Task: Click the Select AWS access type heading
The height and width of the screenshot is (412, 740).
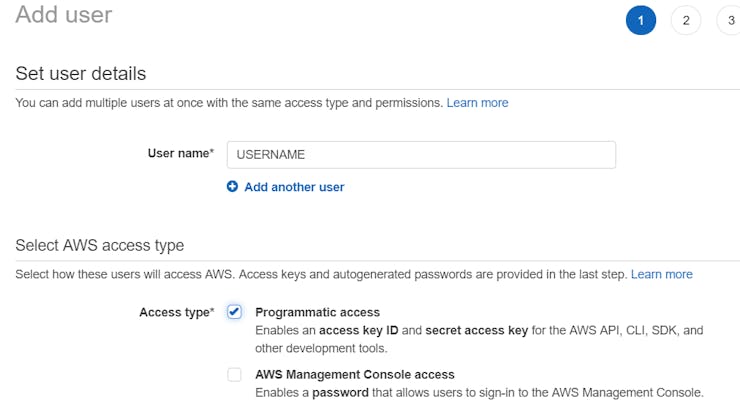Action: [x=100, y=246]
